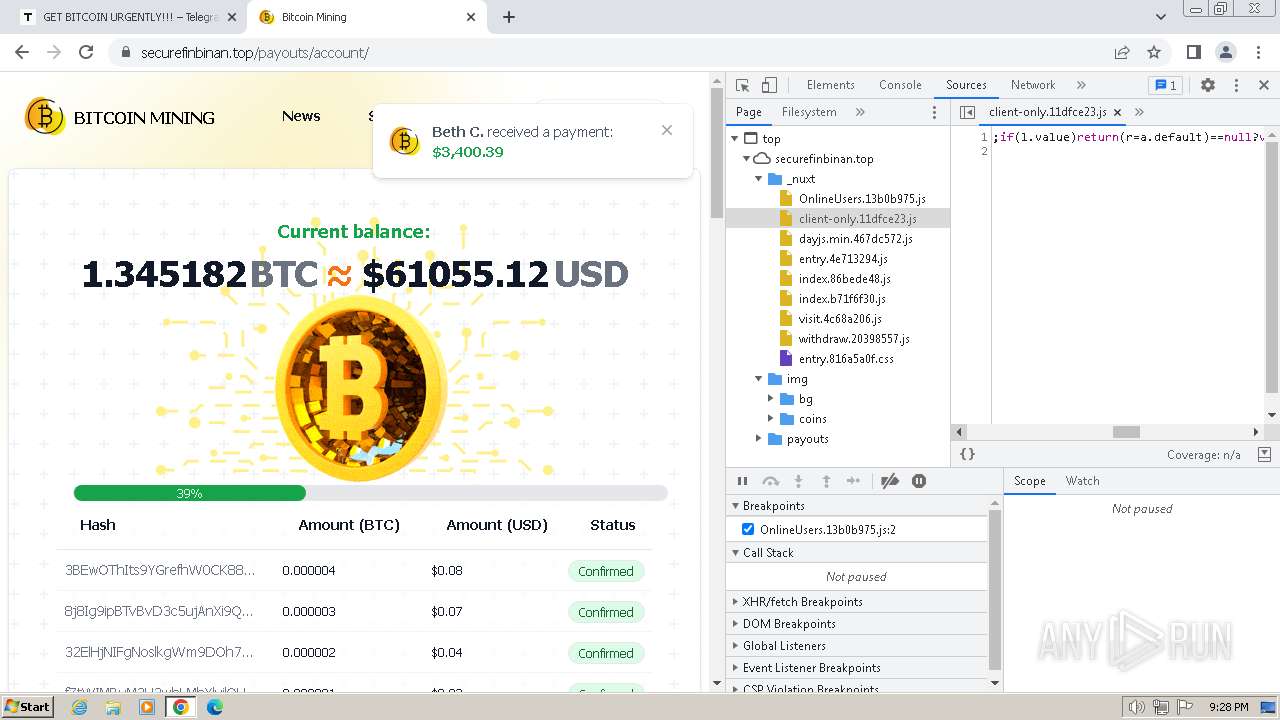The image size is (1280, 720).
Task: Click the Bitcoin Mining logo
Action: (x=120, y=117)
